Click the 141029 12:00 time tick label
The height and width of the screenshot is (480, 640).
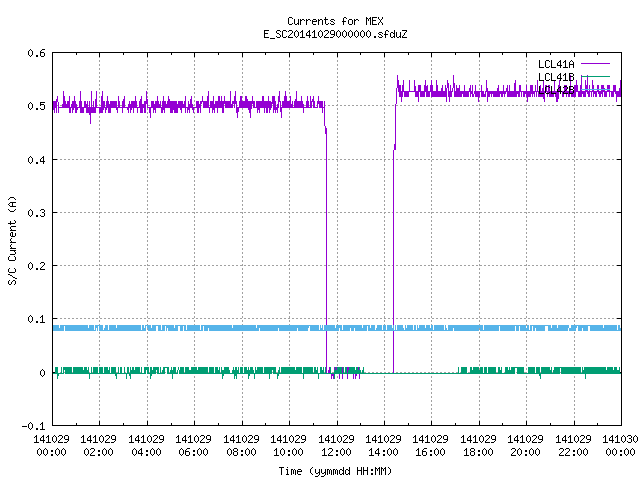[x=337, y=445]
